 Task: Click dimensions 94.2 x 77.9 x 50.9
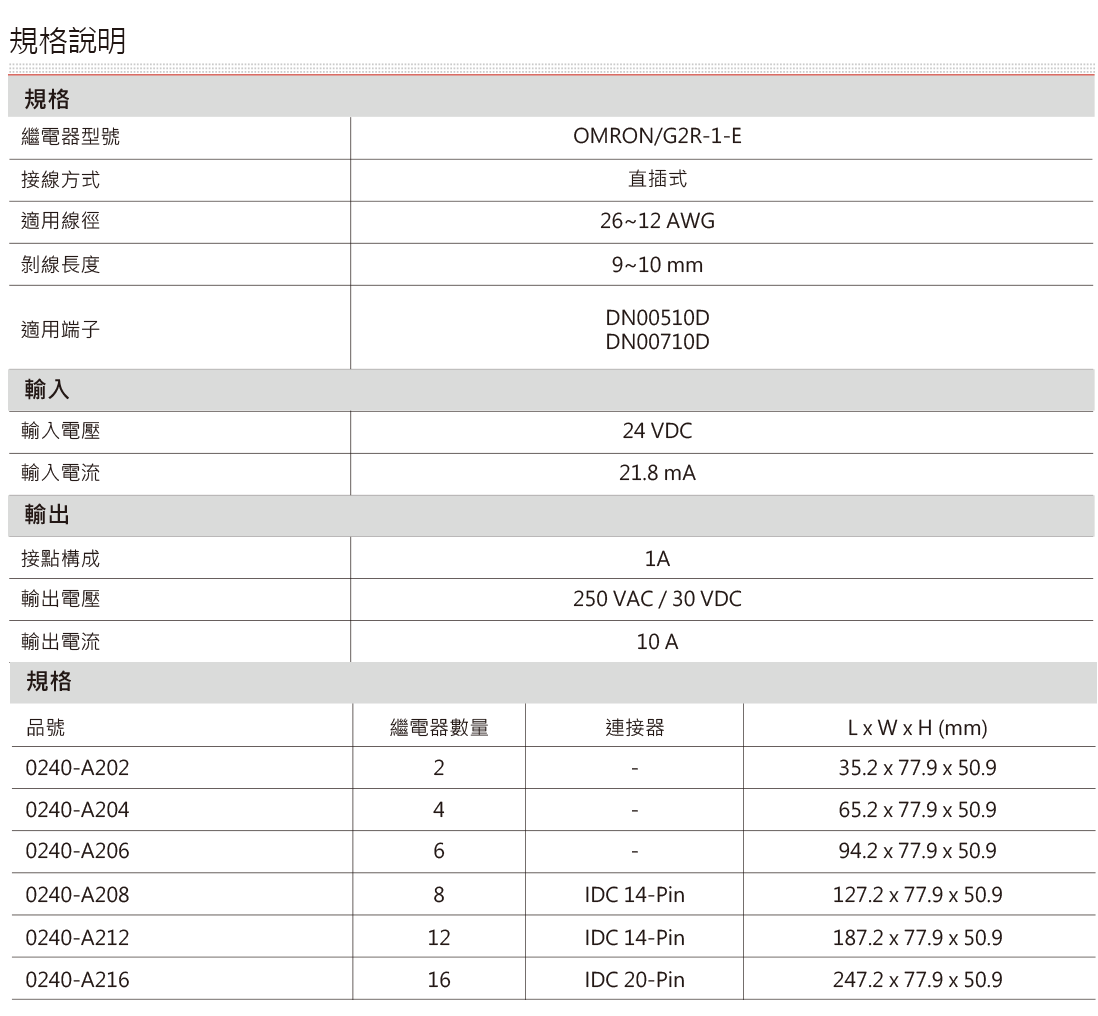(917, 851)
